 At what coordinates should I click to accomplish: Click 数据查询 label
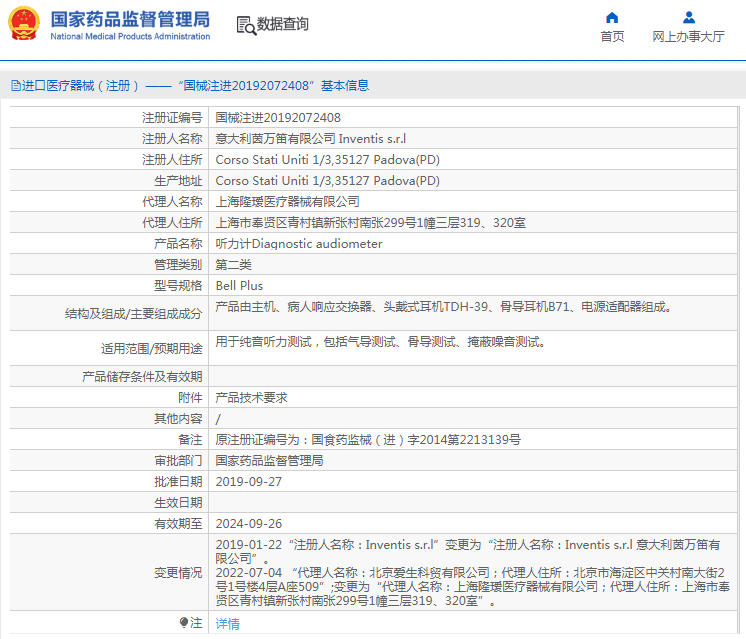point(283,24)
